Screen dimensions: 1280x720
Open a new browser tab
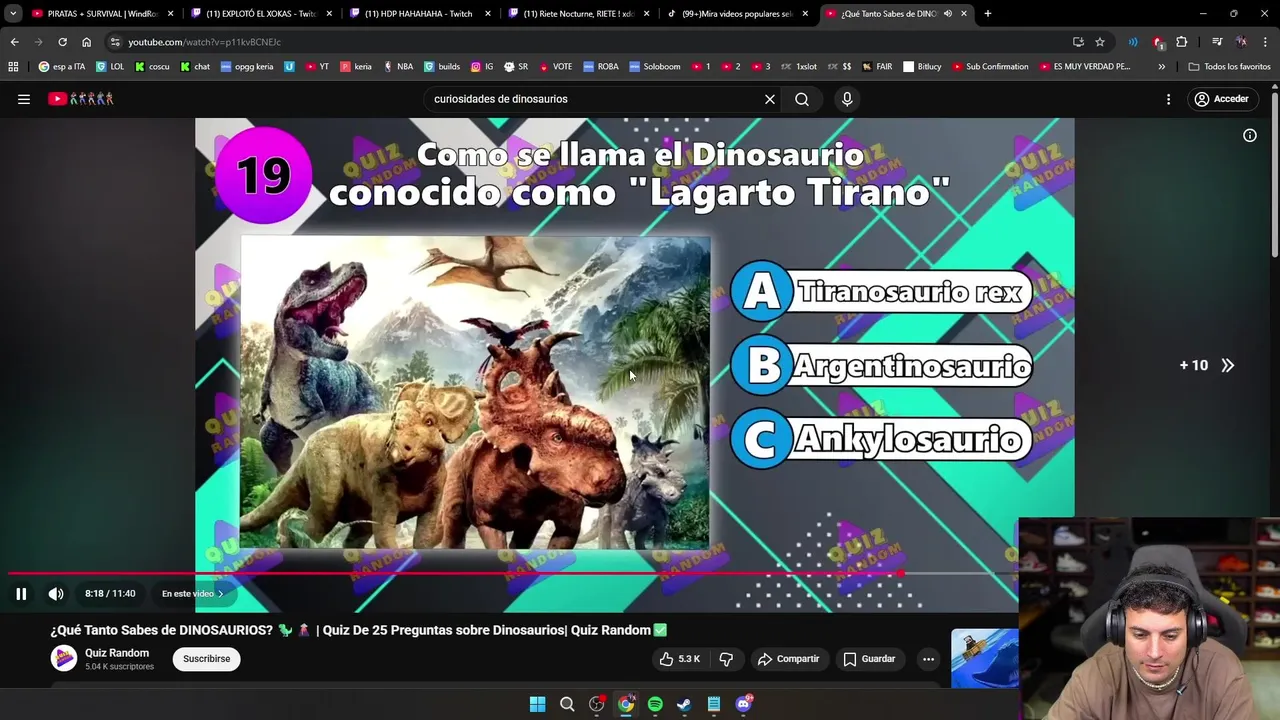point(988,14)
